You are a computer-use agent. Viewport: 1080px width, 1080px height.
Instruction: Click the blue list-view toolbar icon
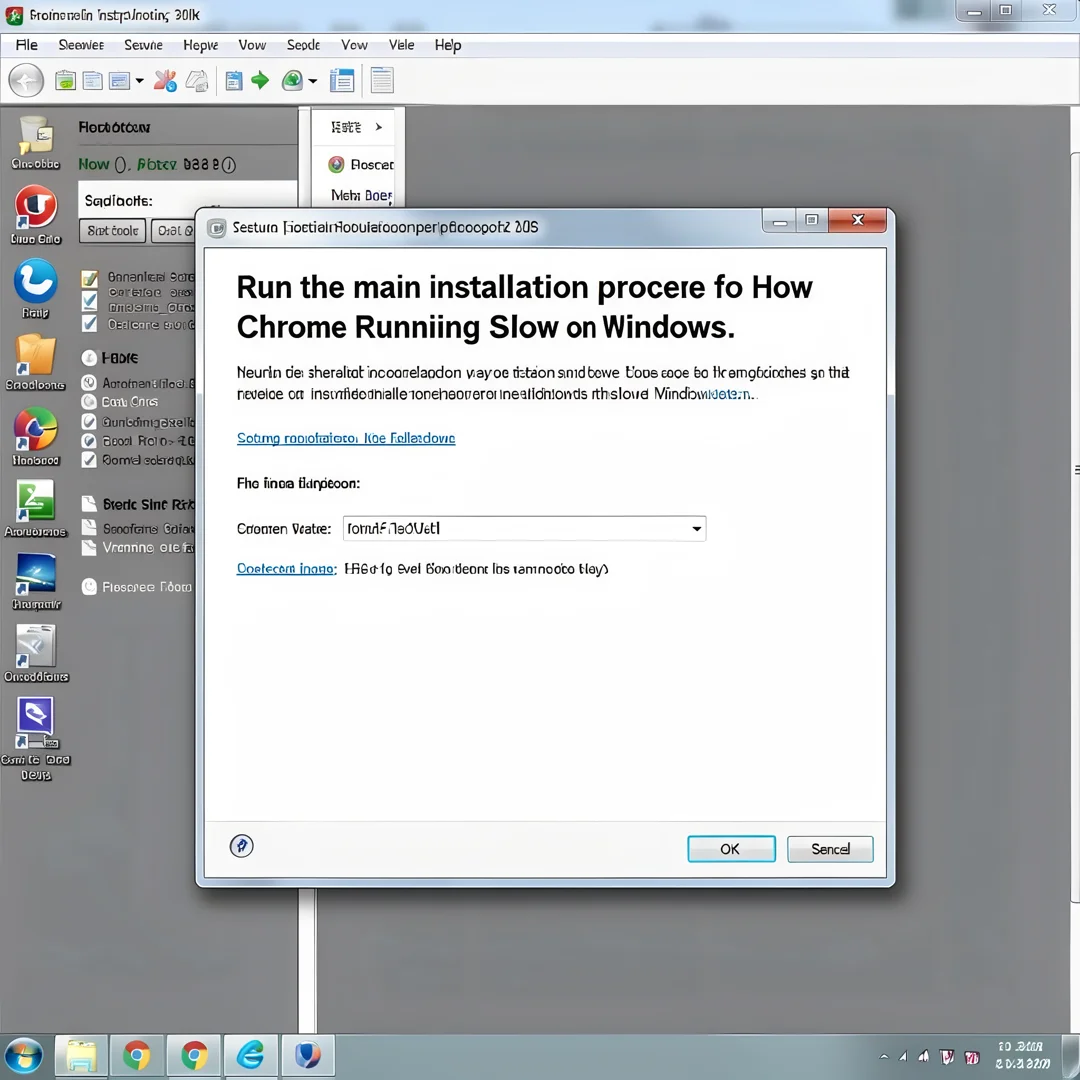(x=342, y=81)
